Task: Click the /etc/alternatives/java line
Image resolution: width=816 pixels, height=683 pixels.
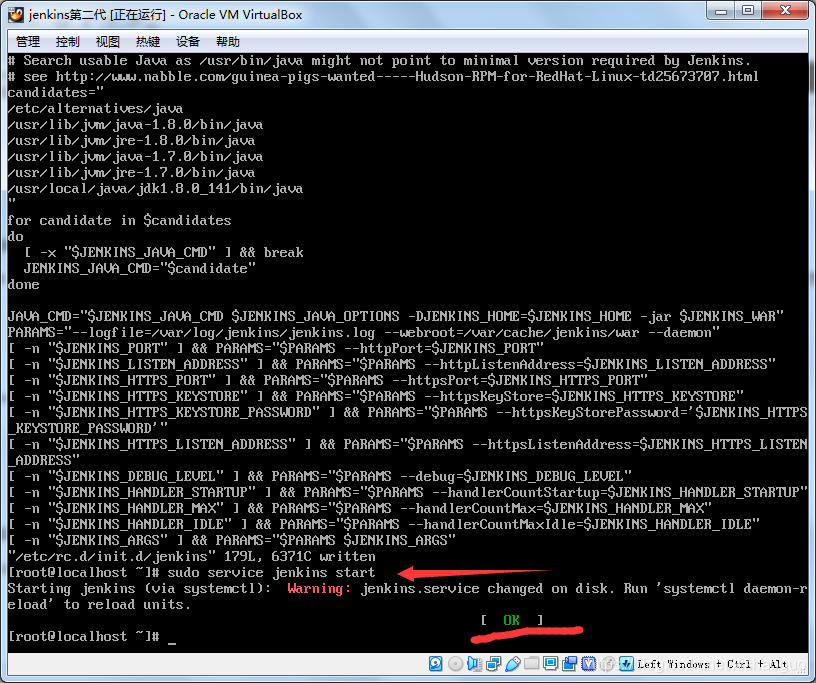Action: point(95,109)
